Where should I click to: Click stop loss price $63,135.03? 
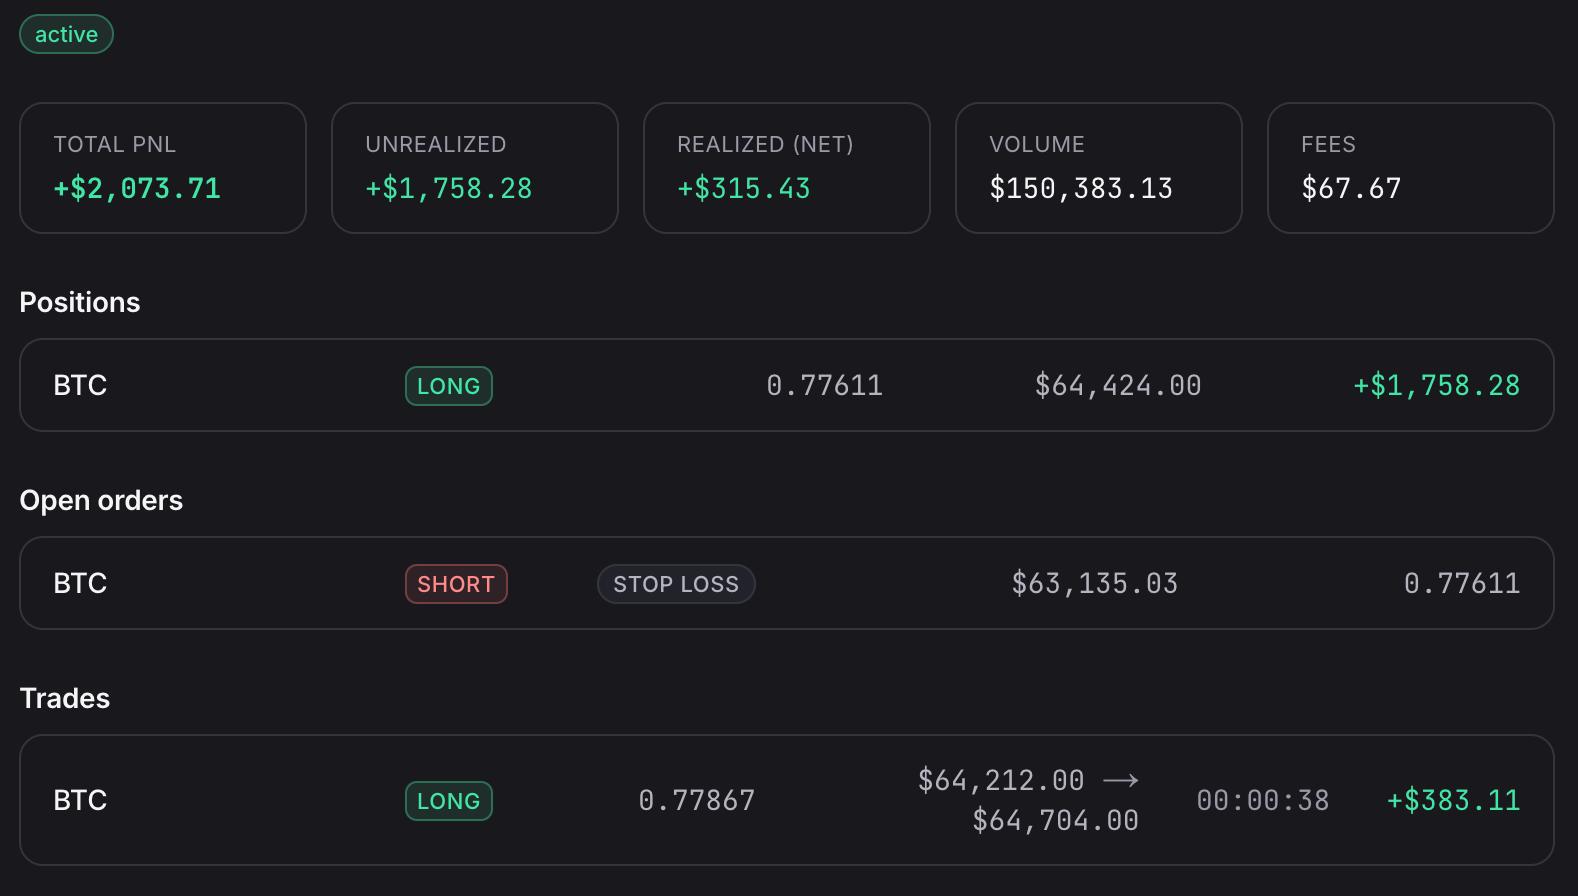(1095, 584)
